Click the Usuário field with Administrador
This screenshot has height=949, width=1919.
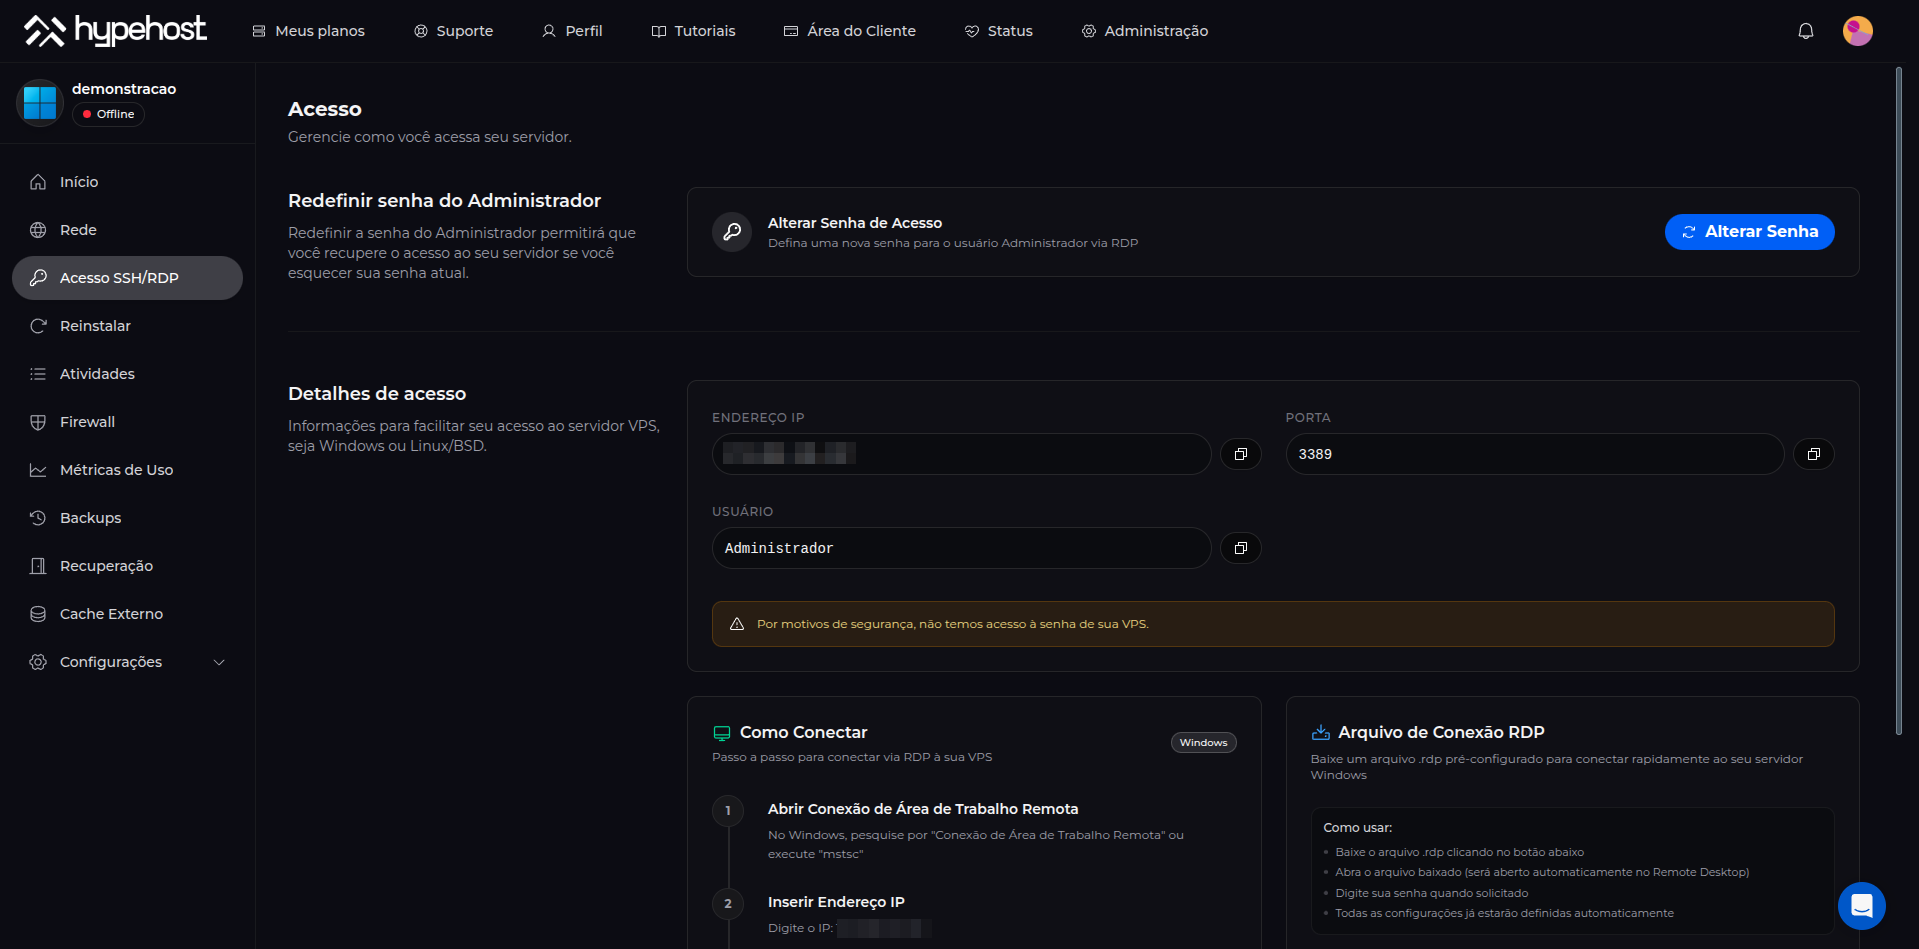pyautogui.click(x=961, y=548)
